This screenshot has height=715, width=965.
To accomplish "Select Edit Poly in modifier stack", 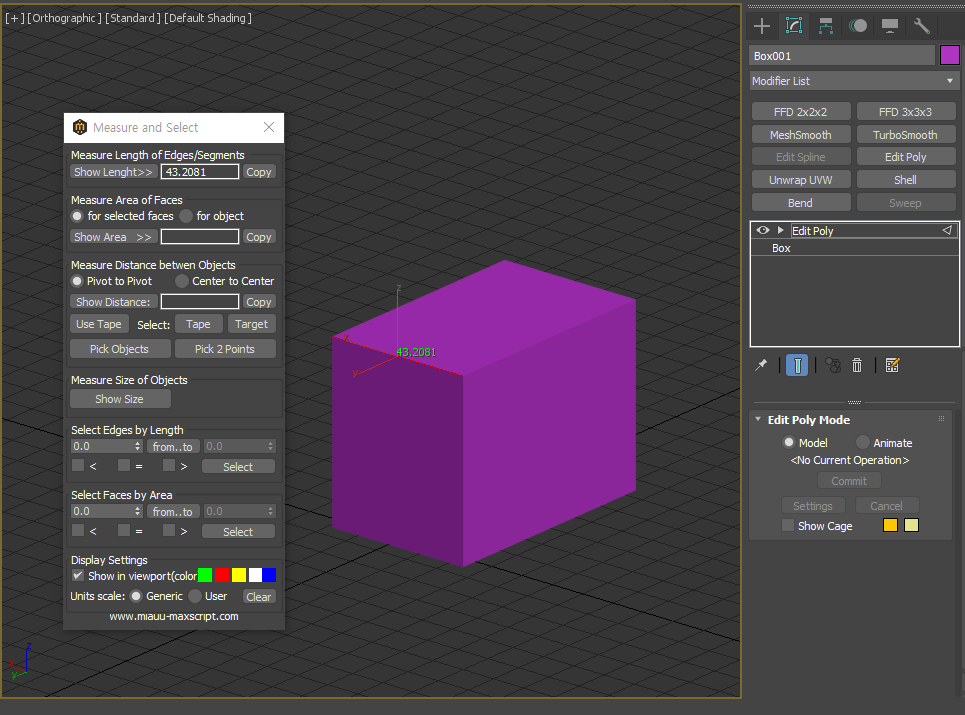I will click(855, 231).
